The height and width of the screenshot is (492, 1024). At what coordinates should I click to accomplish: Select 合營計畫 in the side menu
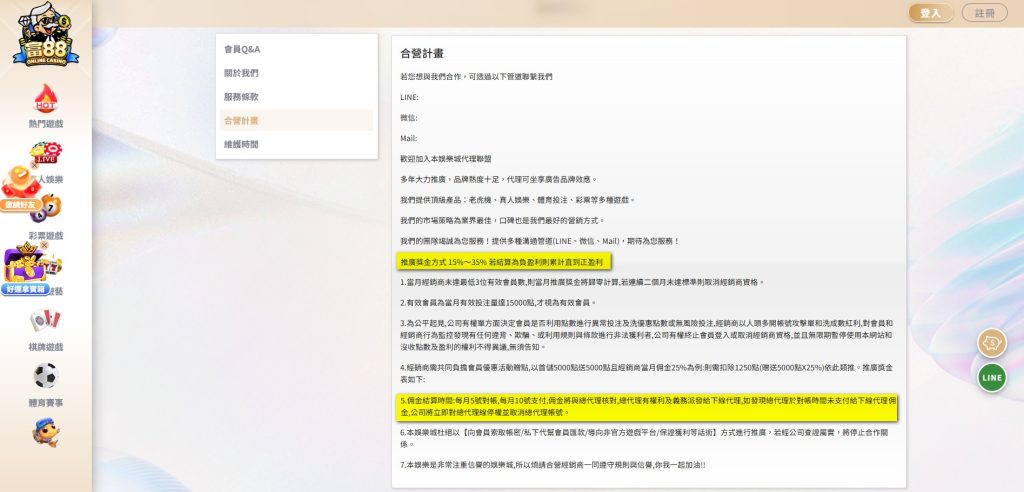click(x=296, y=120)
